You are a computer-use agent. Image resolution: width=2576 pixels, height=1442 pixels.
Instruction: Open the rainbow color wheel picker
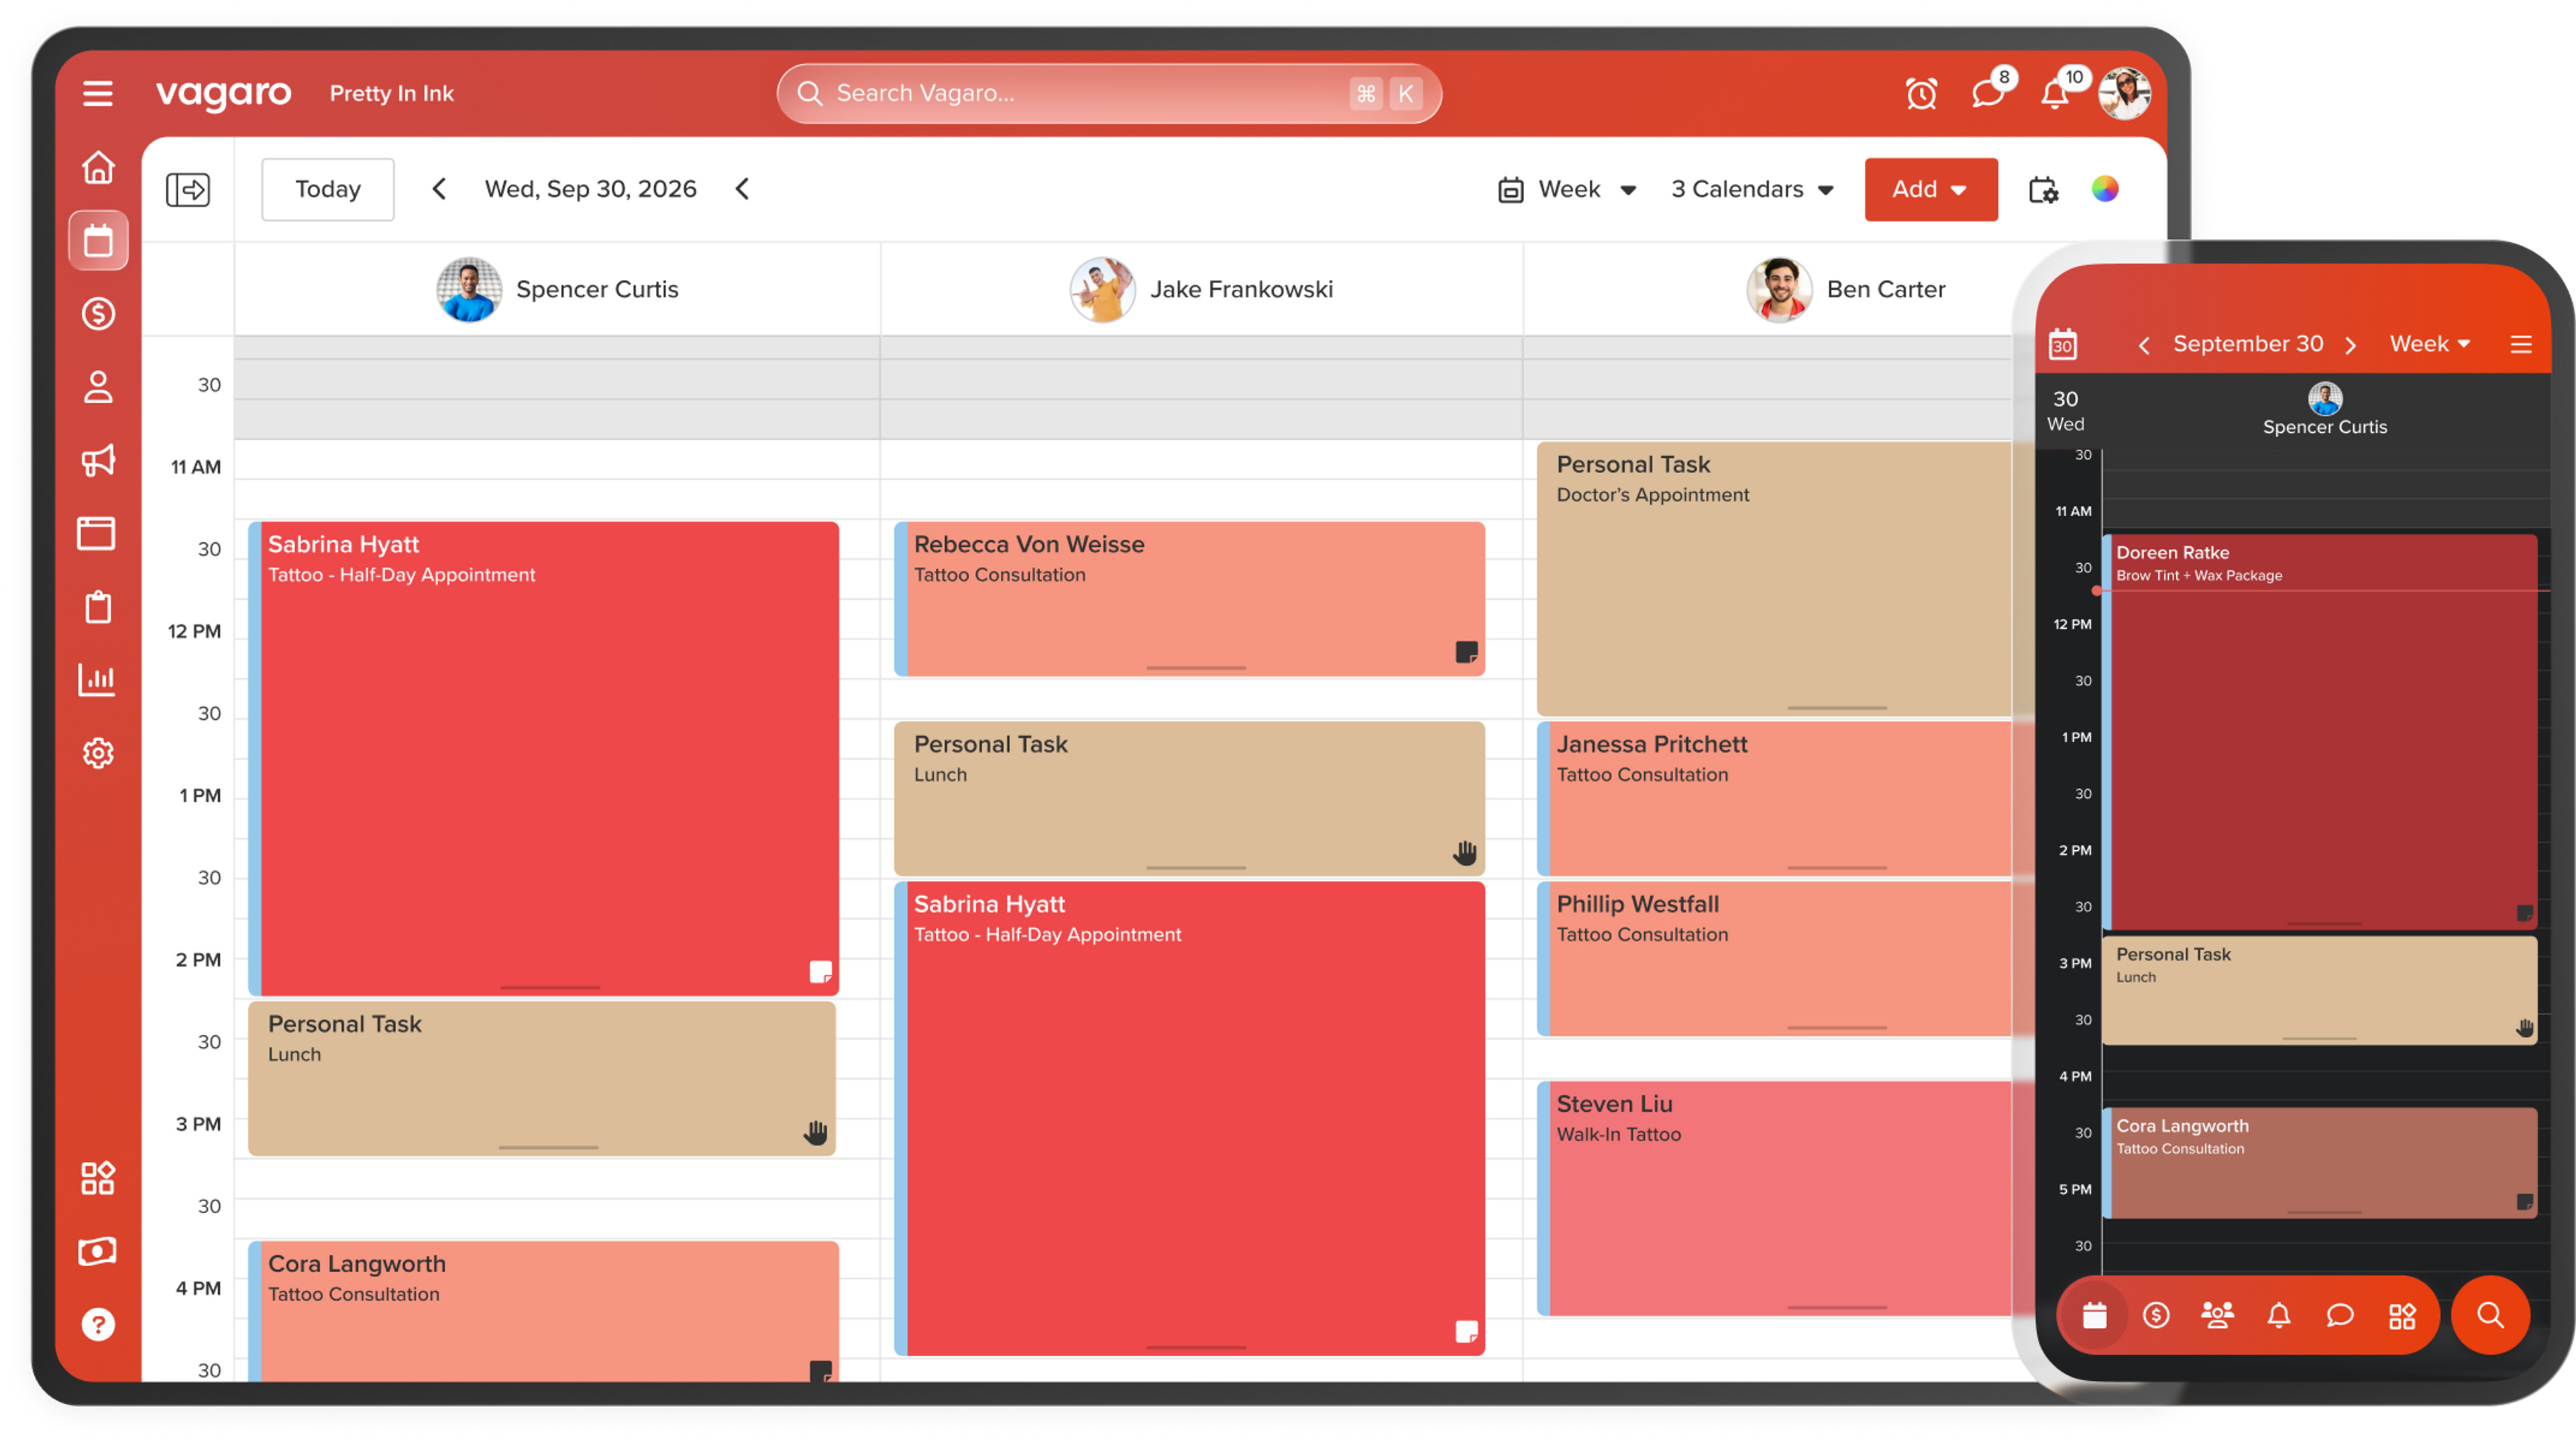[2105, 189]
